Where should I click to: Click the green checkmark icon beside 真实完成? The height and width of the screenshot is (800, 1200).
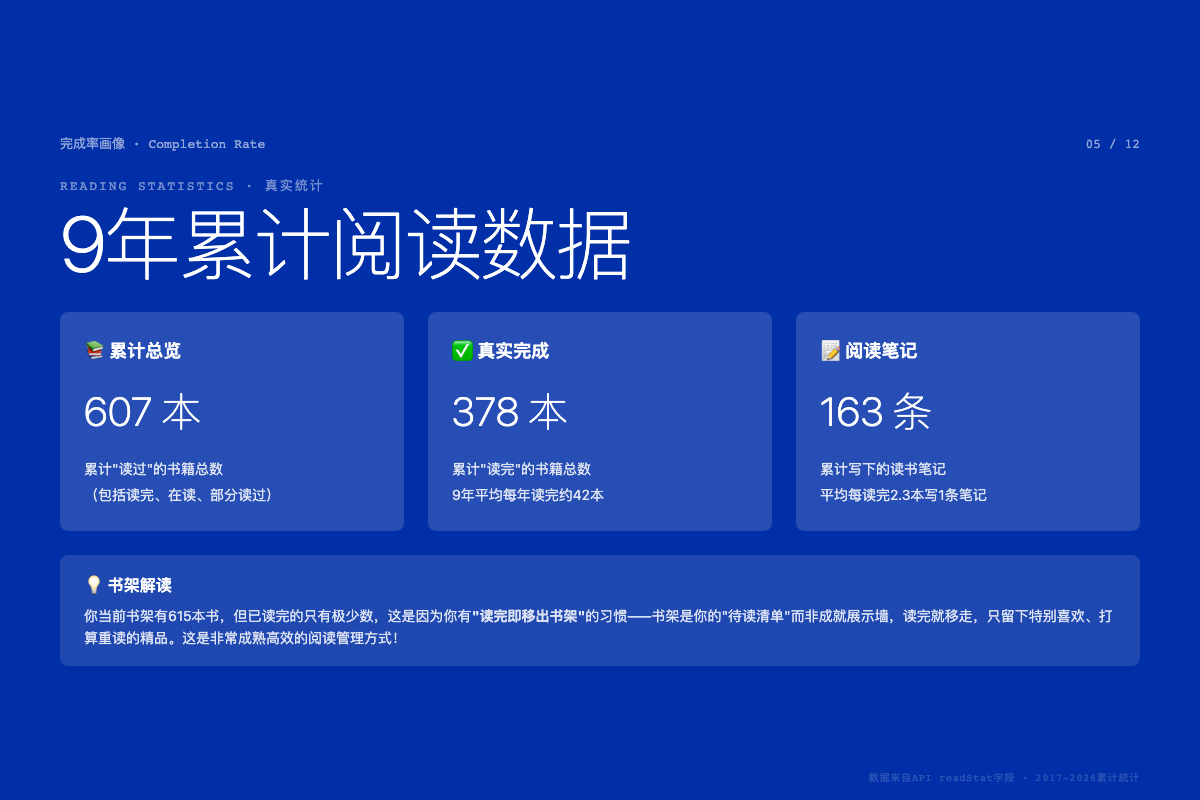point(462,351)
